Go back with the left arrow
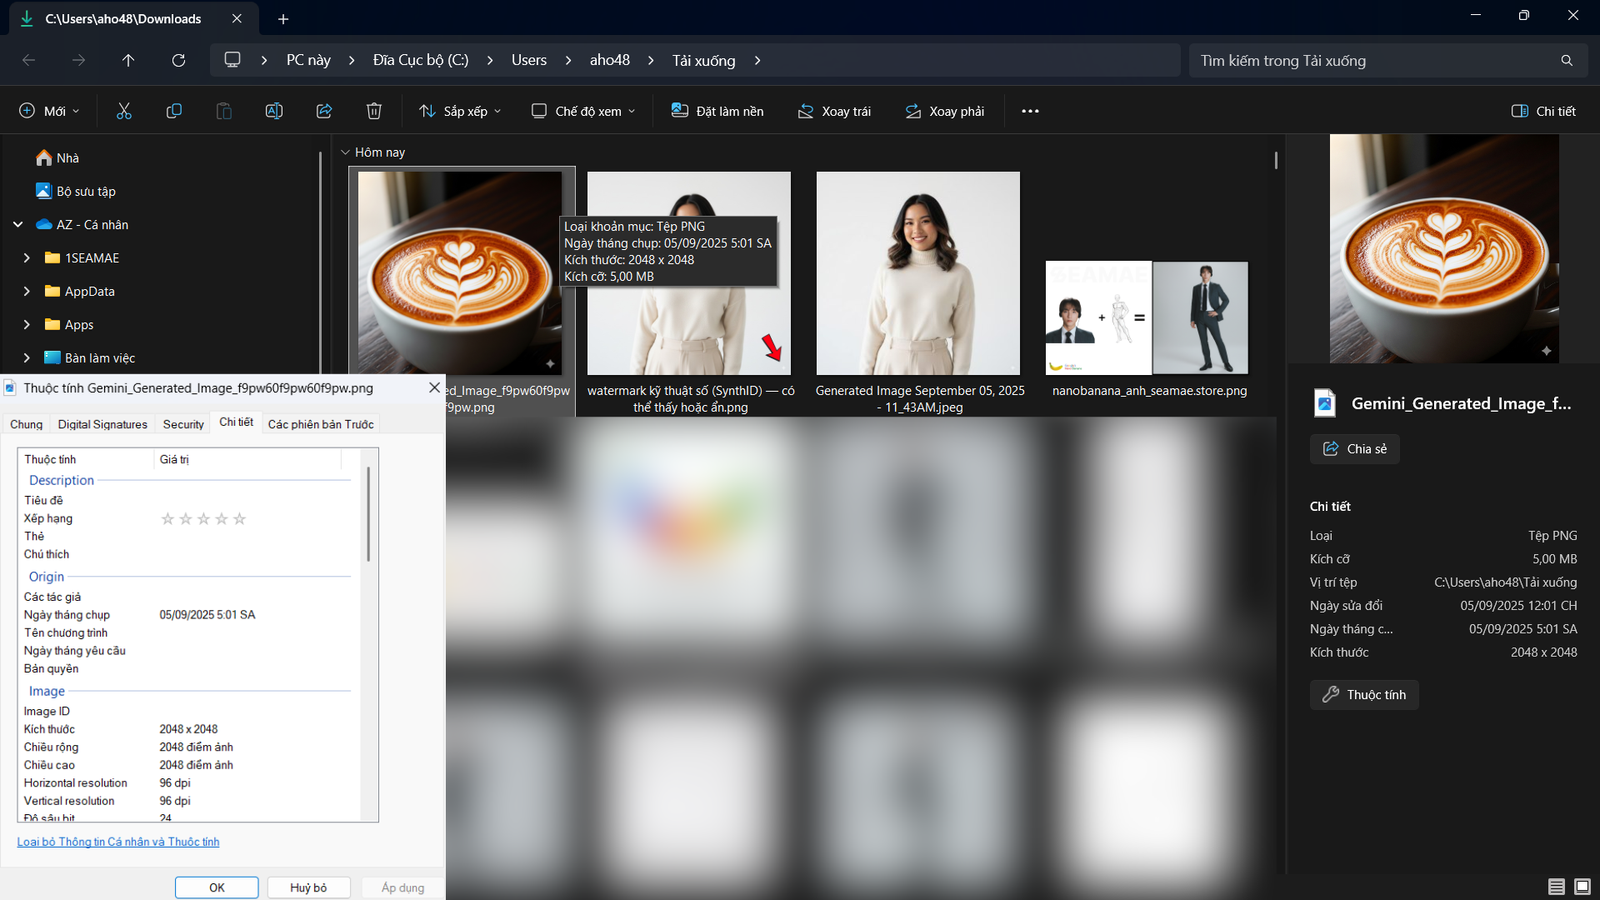 point(29,60)
